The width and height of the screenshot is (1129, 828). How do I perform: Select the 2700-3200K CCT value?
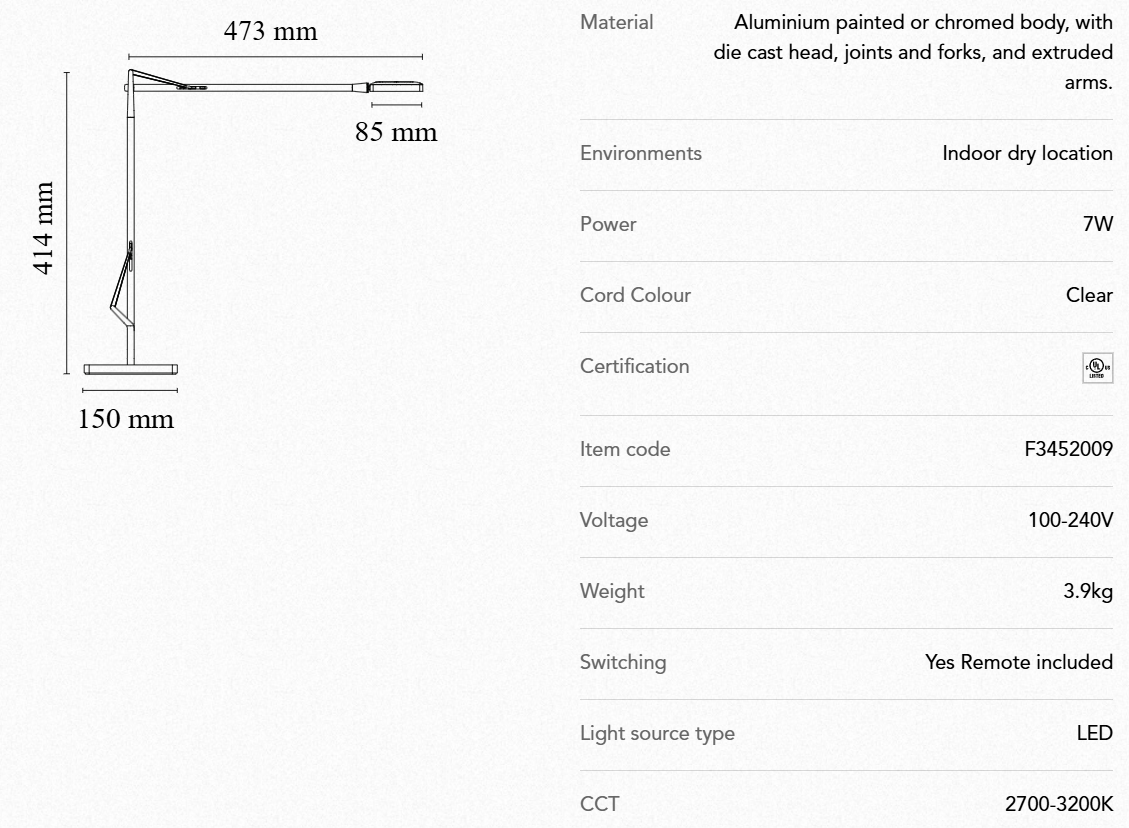pos(1058,805)
